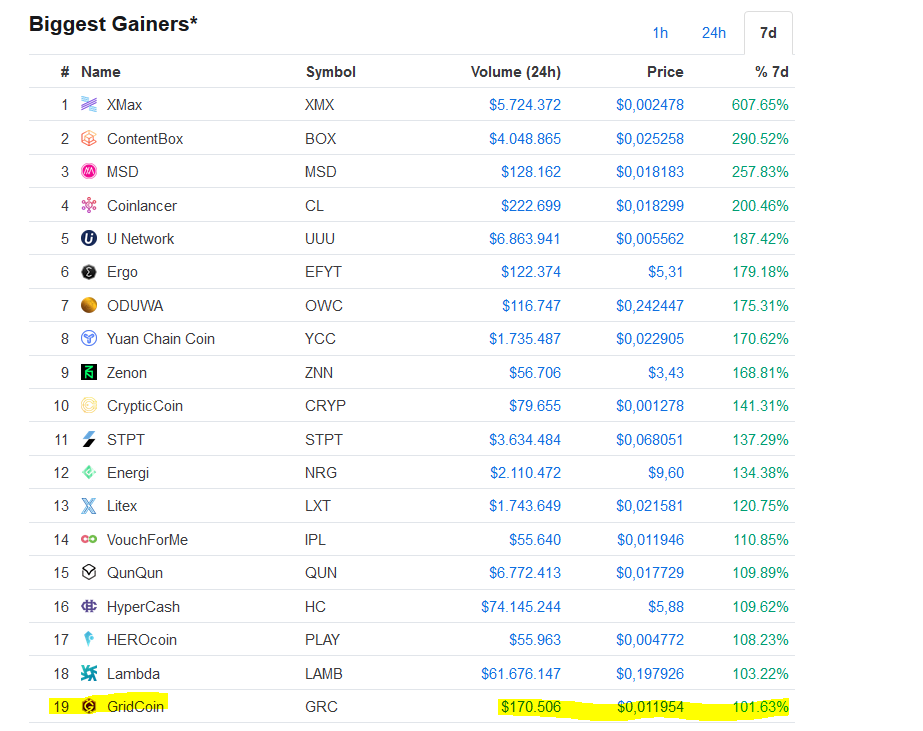This screenshot has height=731, width=923.
Task: Open the Energi name link
Action: (128, 473)
